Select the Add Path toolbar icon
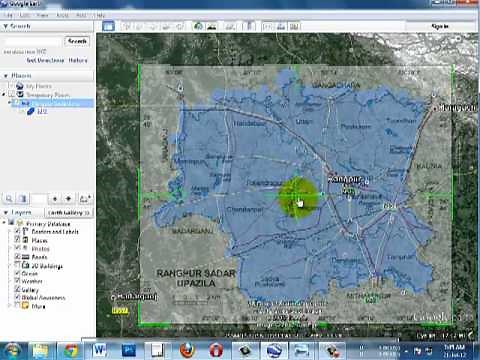Image resolution: width=480 pixels, height=360 pixels. (x=152, y=26)
